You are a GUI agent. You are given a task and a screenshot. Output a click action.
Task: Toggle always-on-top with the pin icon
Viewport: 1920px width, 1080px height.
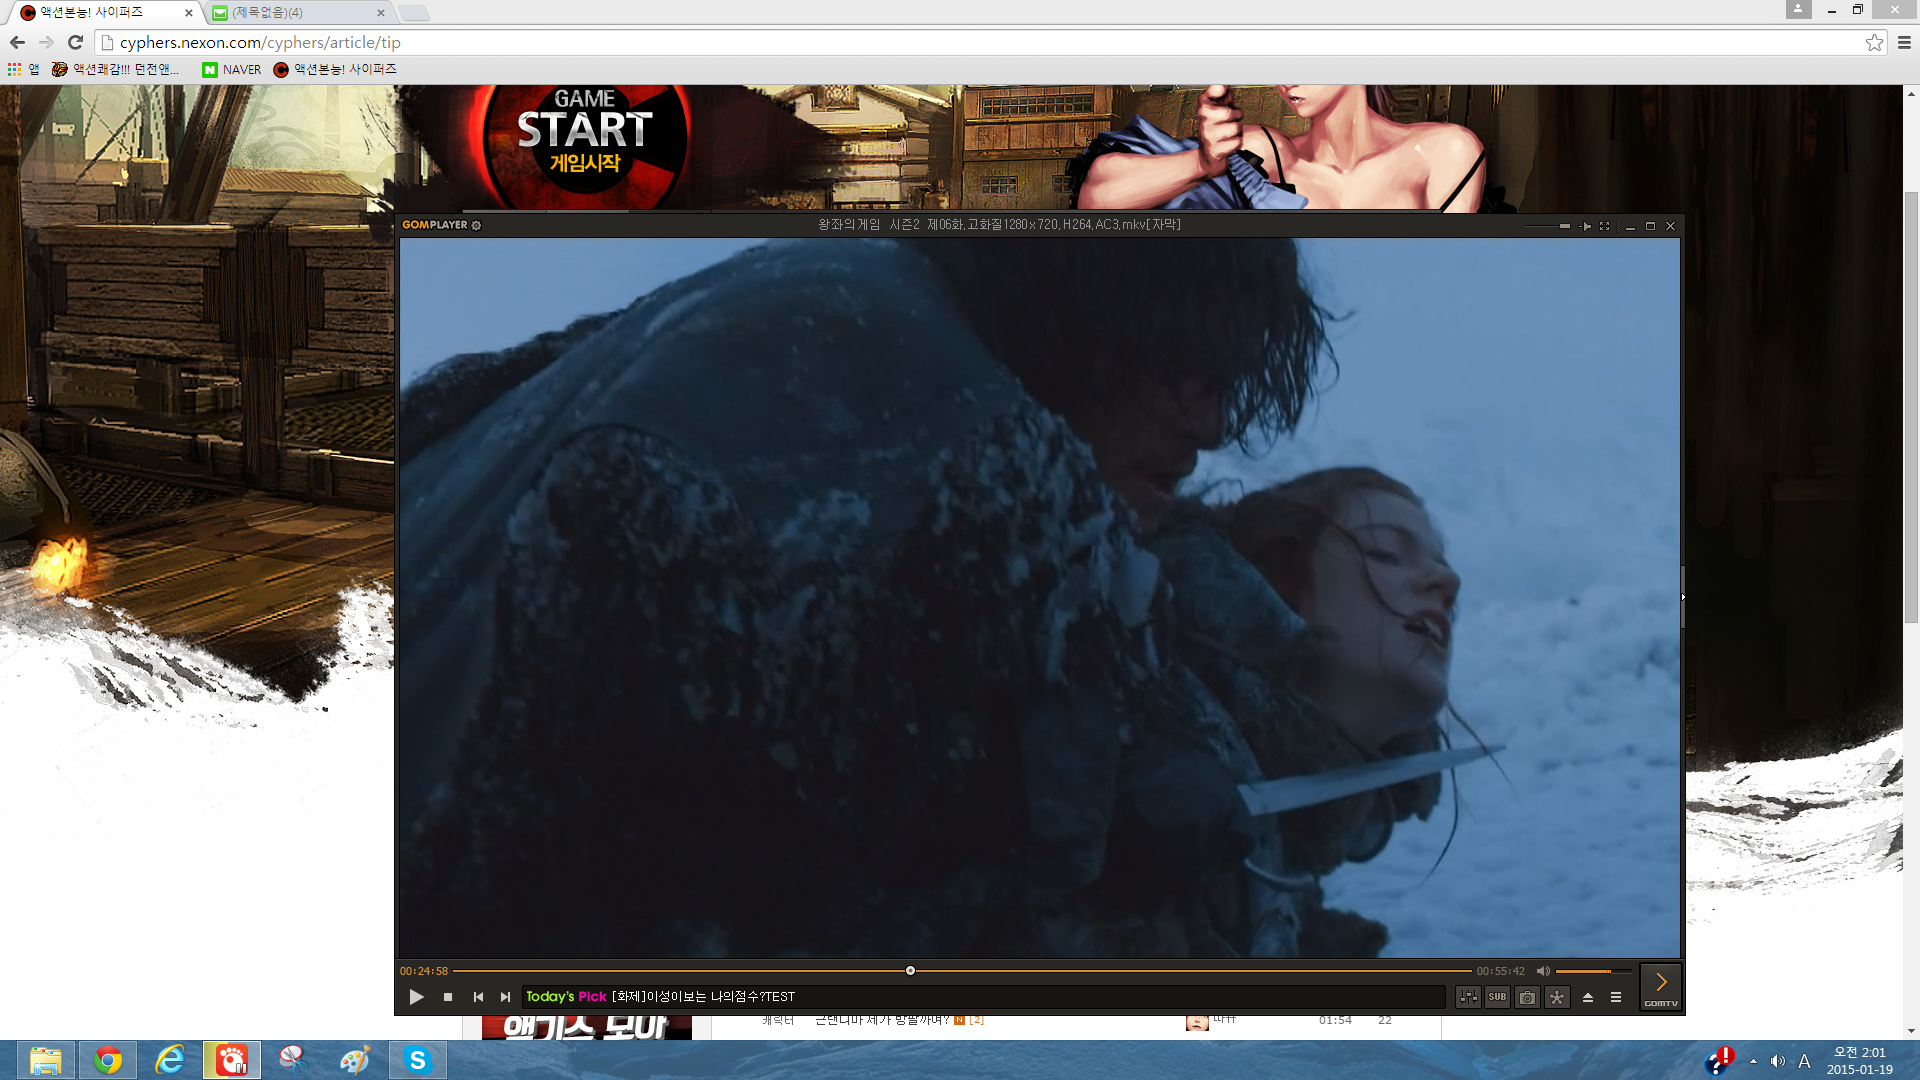[x=1586, y=226]
